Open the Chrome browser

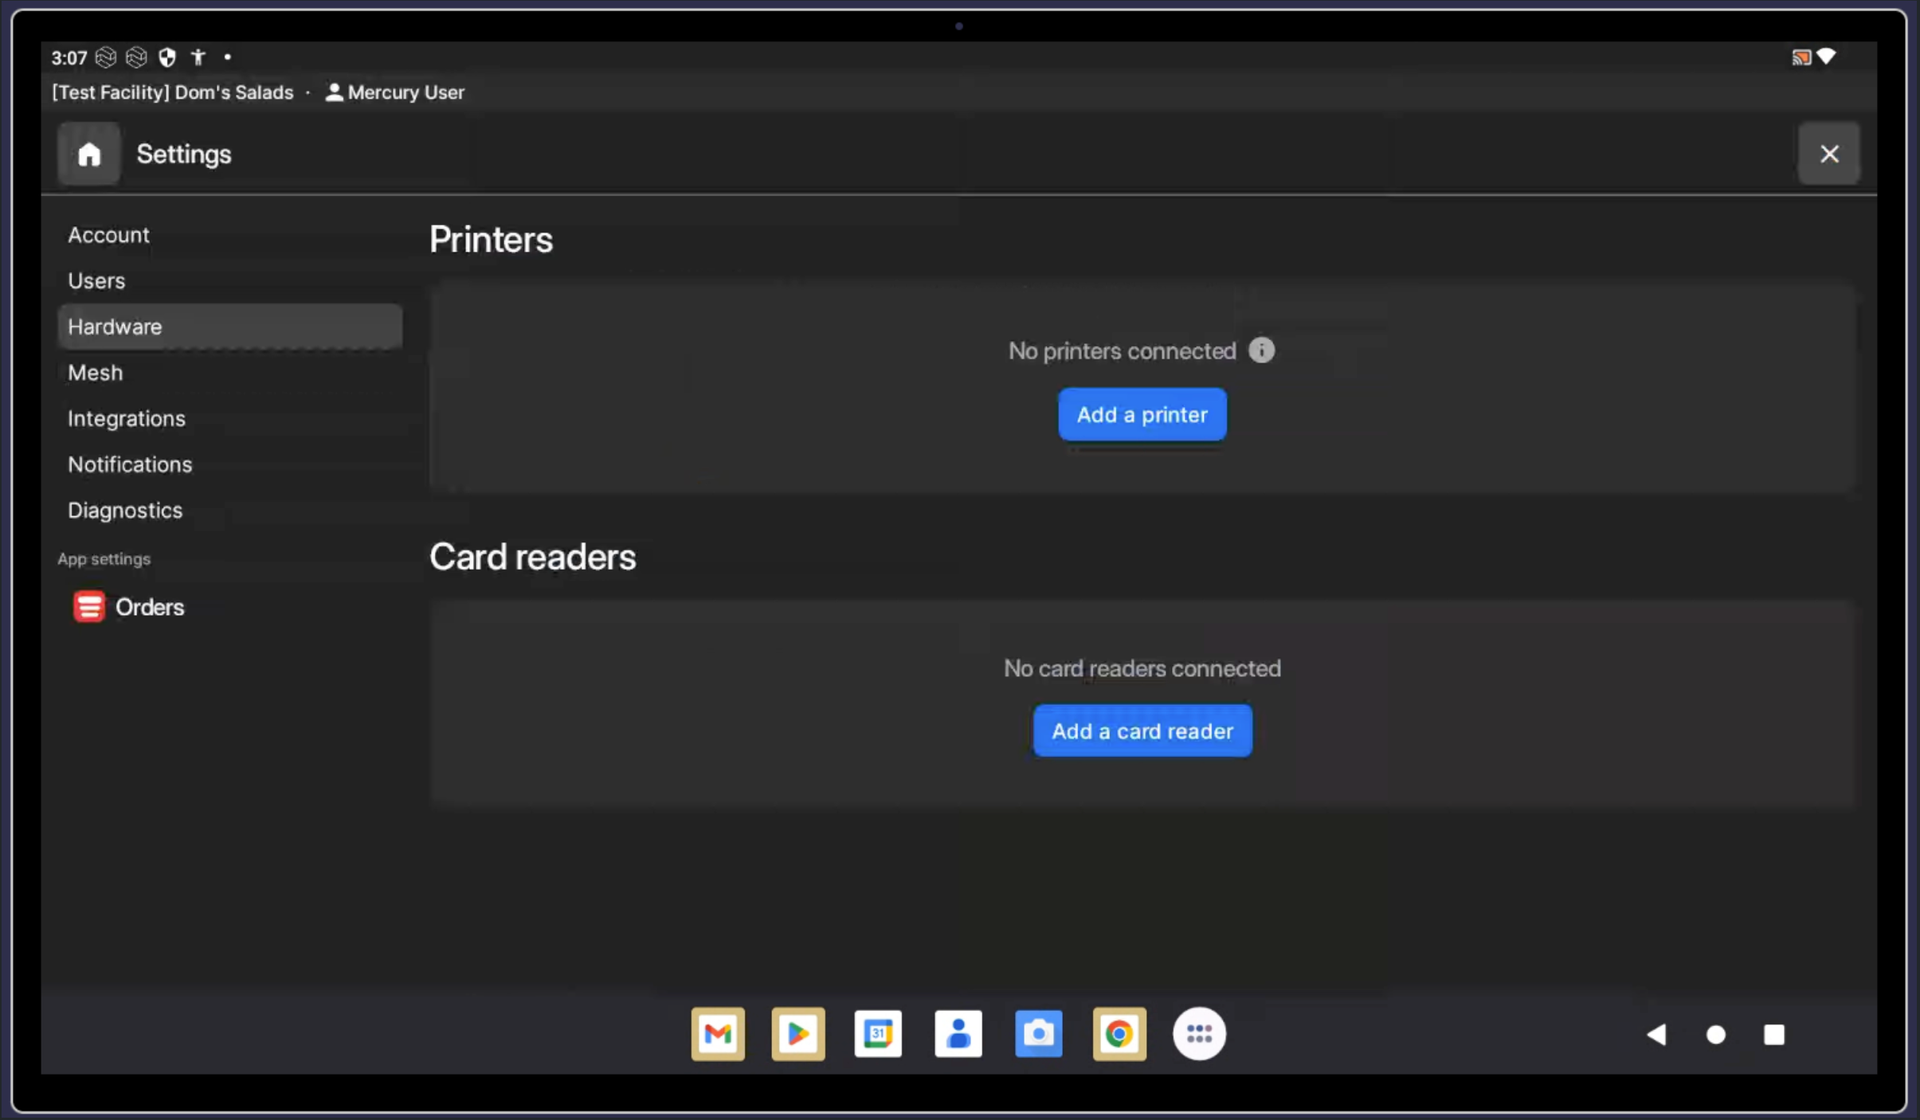[1119, 1034]
